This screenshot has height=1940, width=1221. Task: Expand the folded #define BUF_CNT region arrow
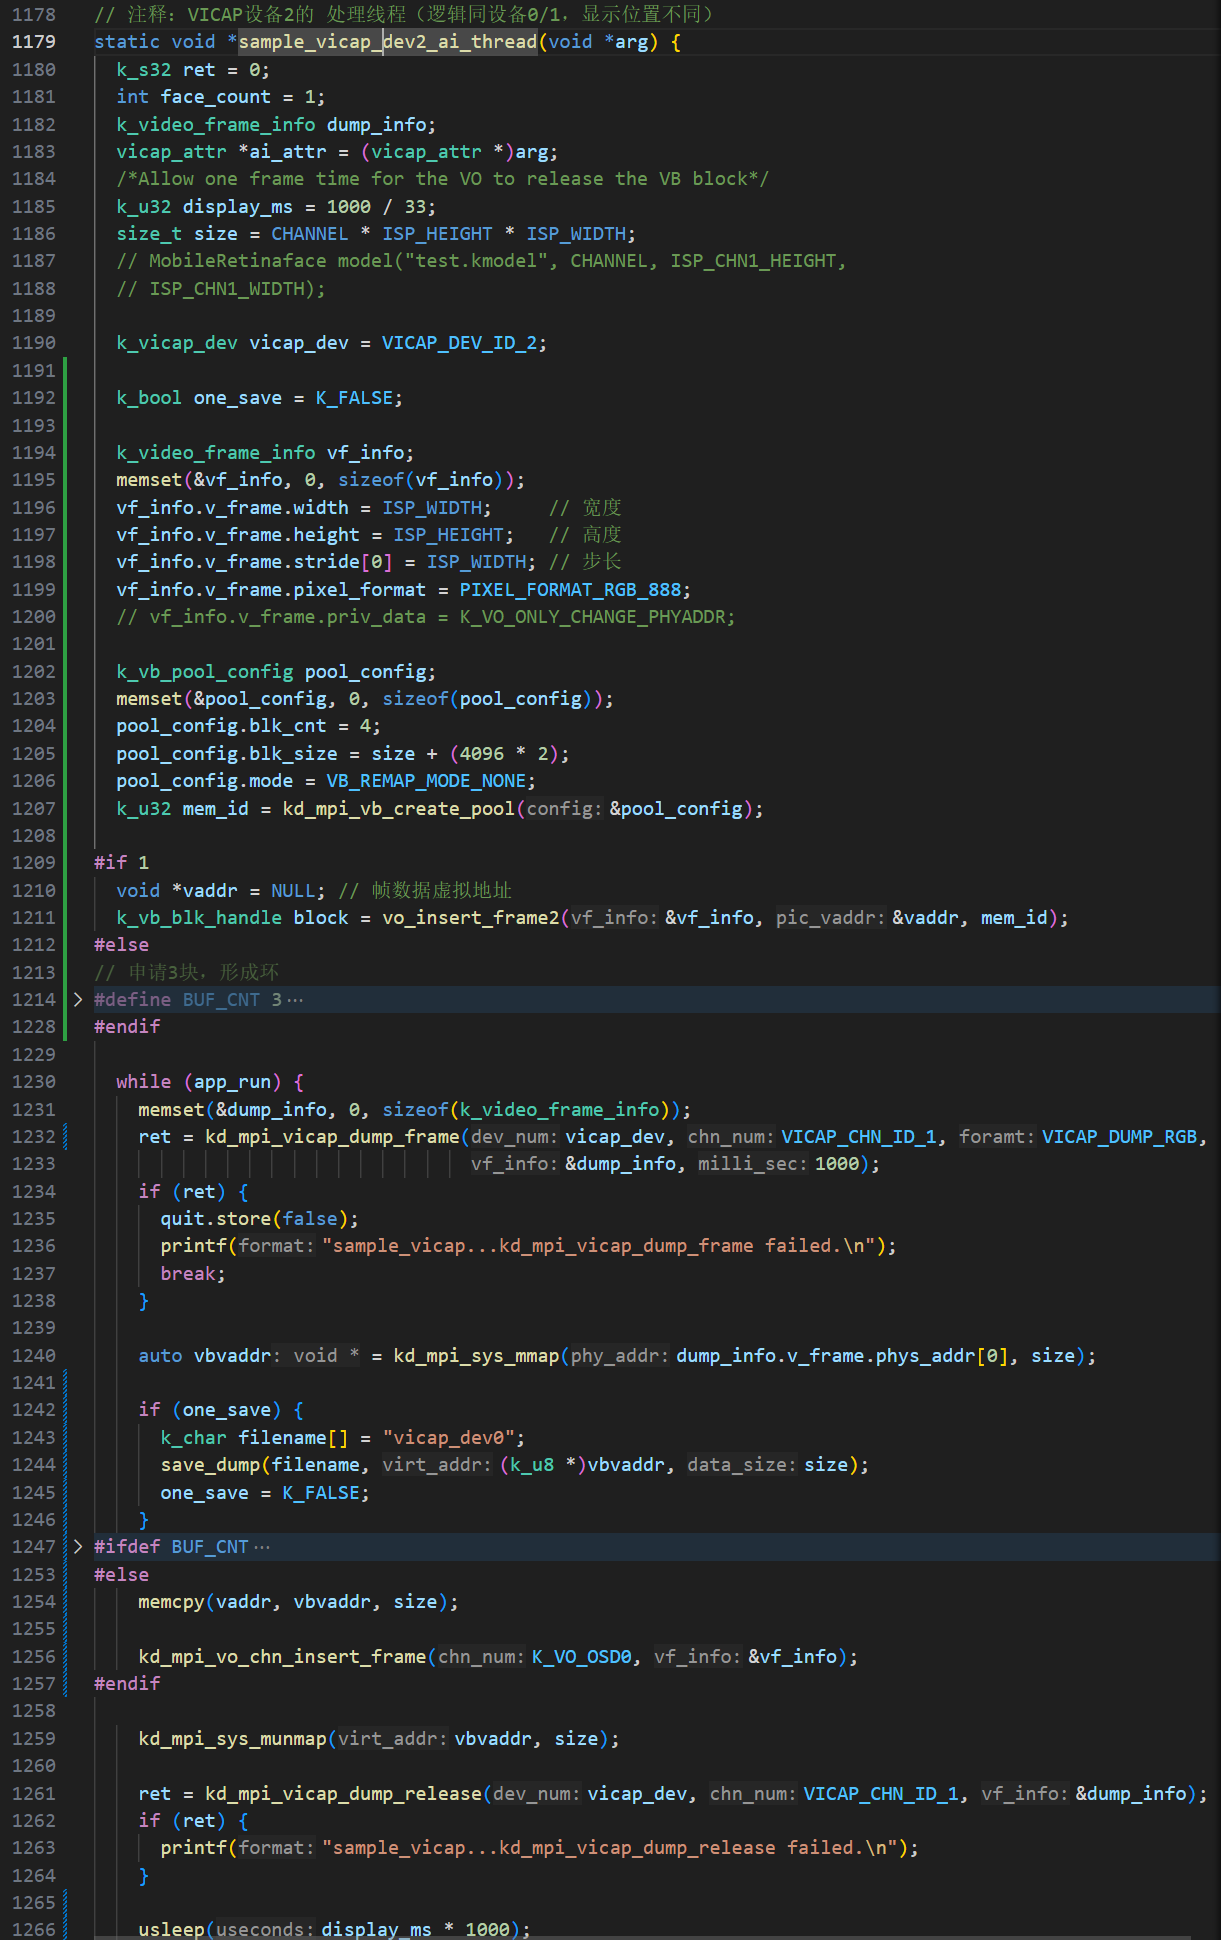tap(78, 1000)
